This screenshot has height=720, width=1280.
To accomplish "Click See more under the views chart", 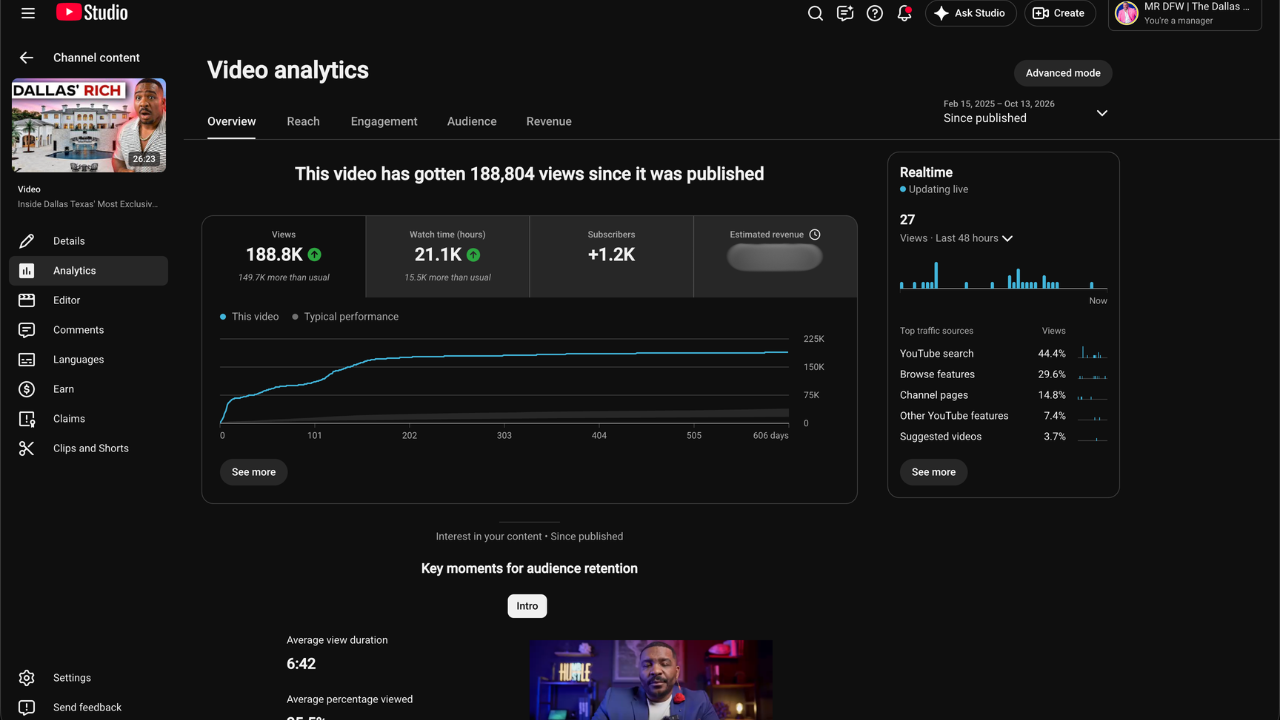I will (254, 472).
